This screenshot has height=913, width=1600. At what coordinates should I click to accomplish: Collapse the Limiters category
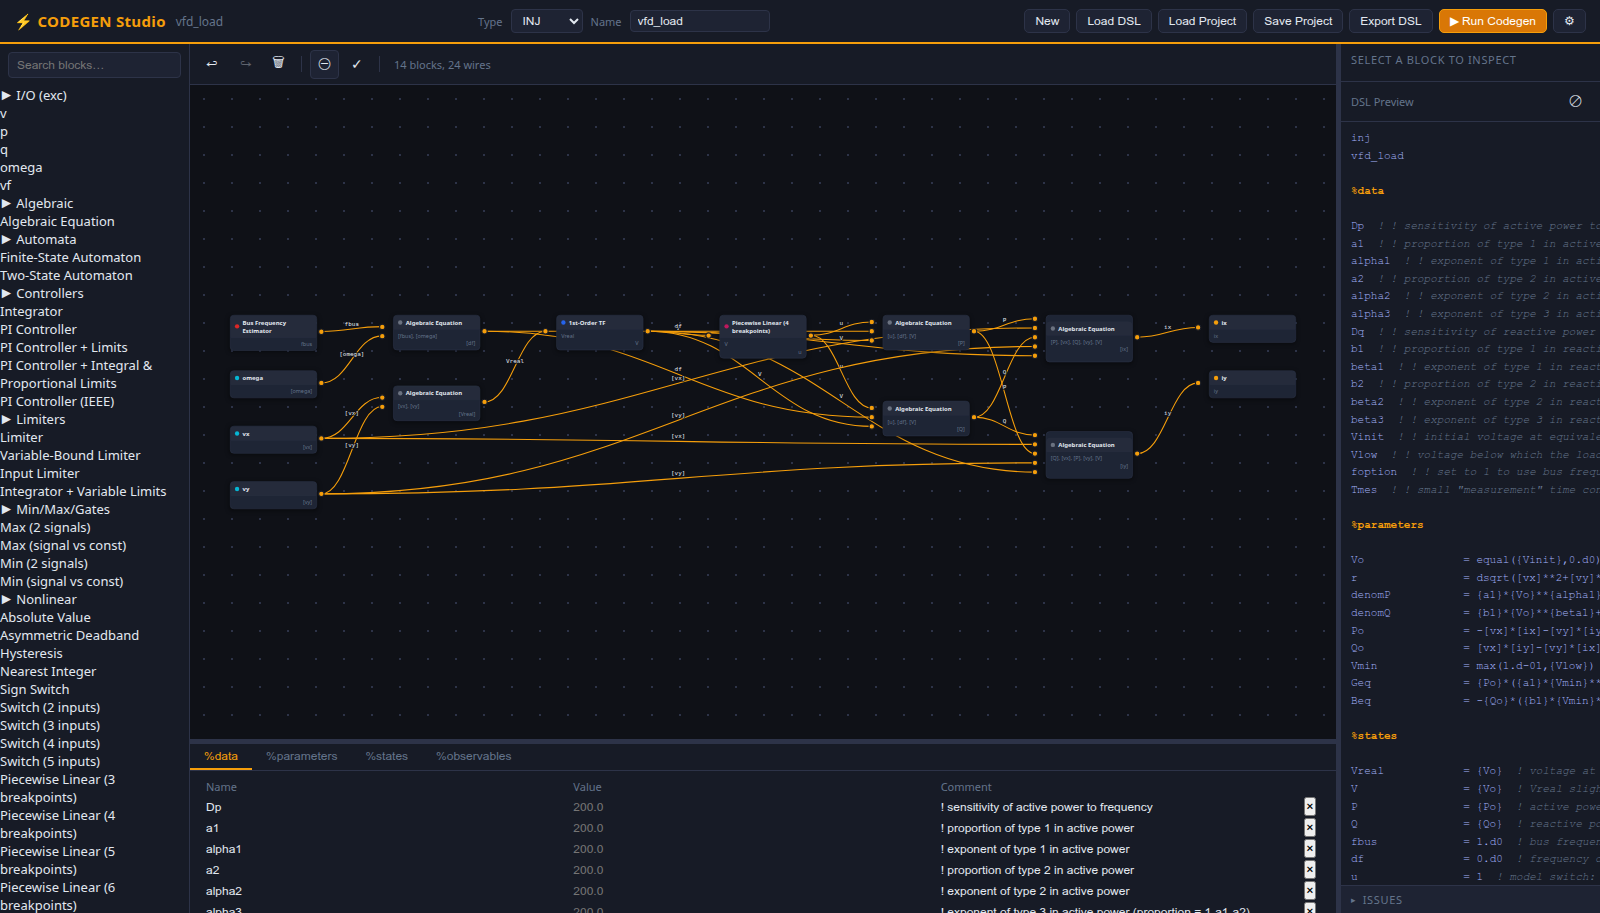[x=34, y=419]
